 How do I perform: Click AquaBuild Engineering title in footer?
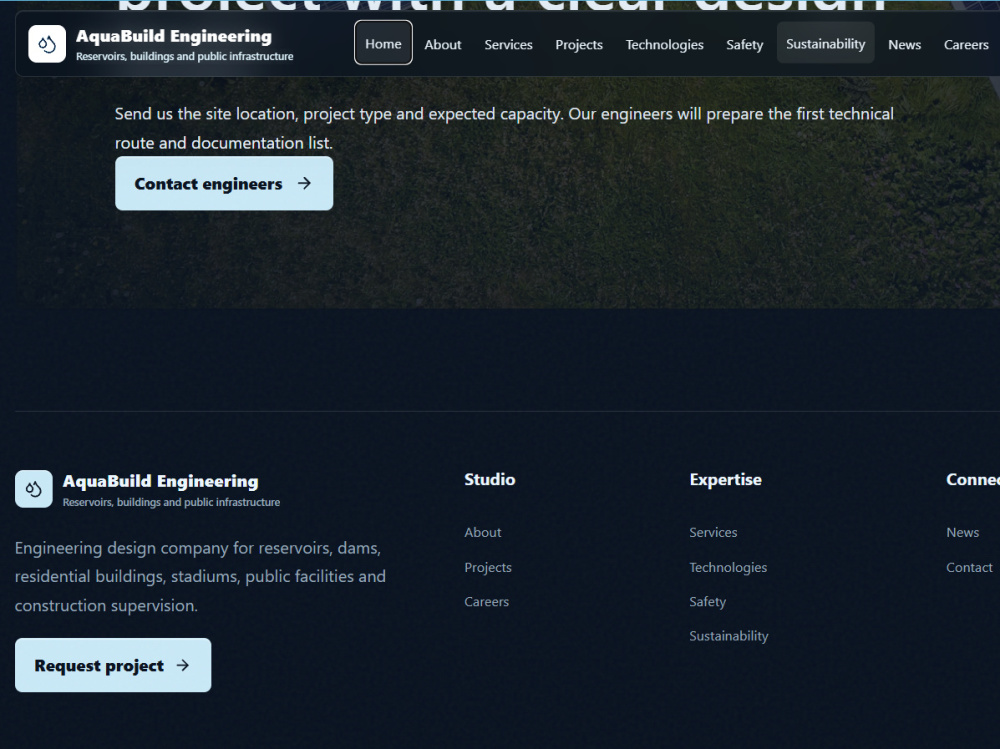click(161, 481)
